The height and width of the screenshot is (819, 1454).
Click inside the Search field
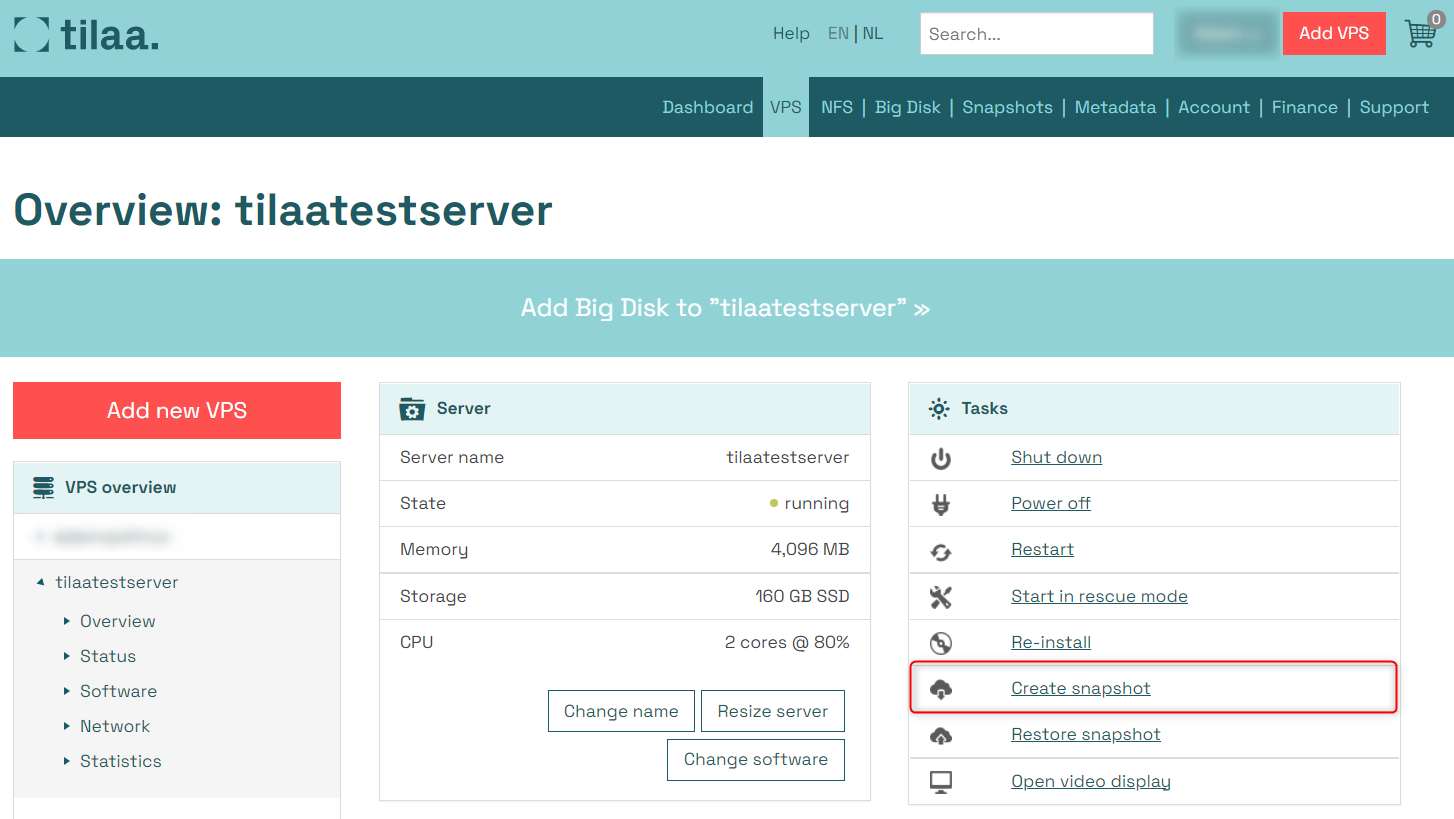pyautogui.click(x=1036, y=33)
